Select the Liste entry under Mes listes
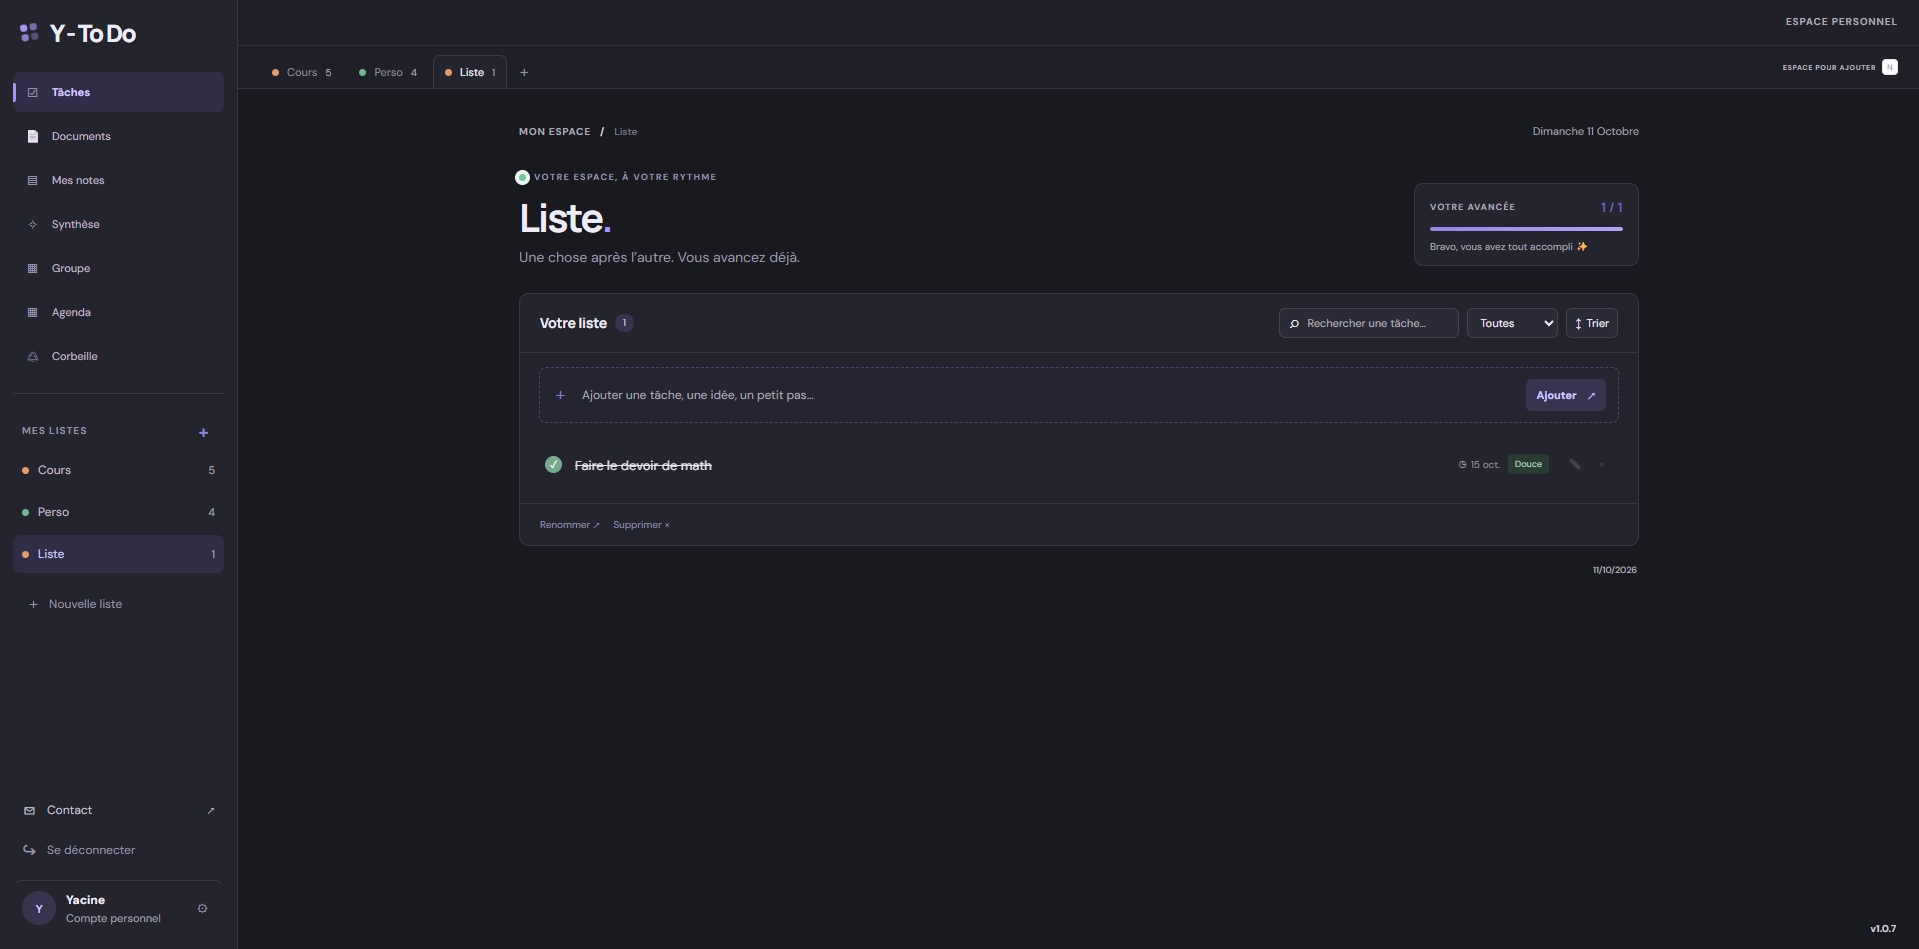 point(118,554)
